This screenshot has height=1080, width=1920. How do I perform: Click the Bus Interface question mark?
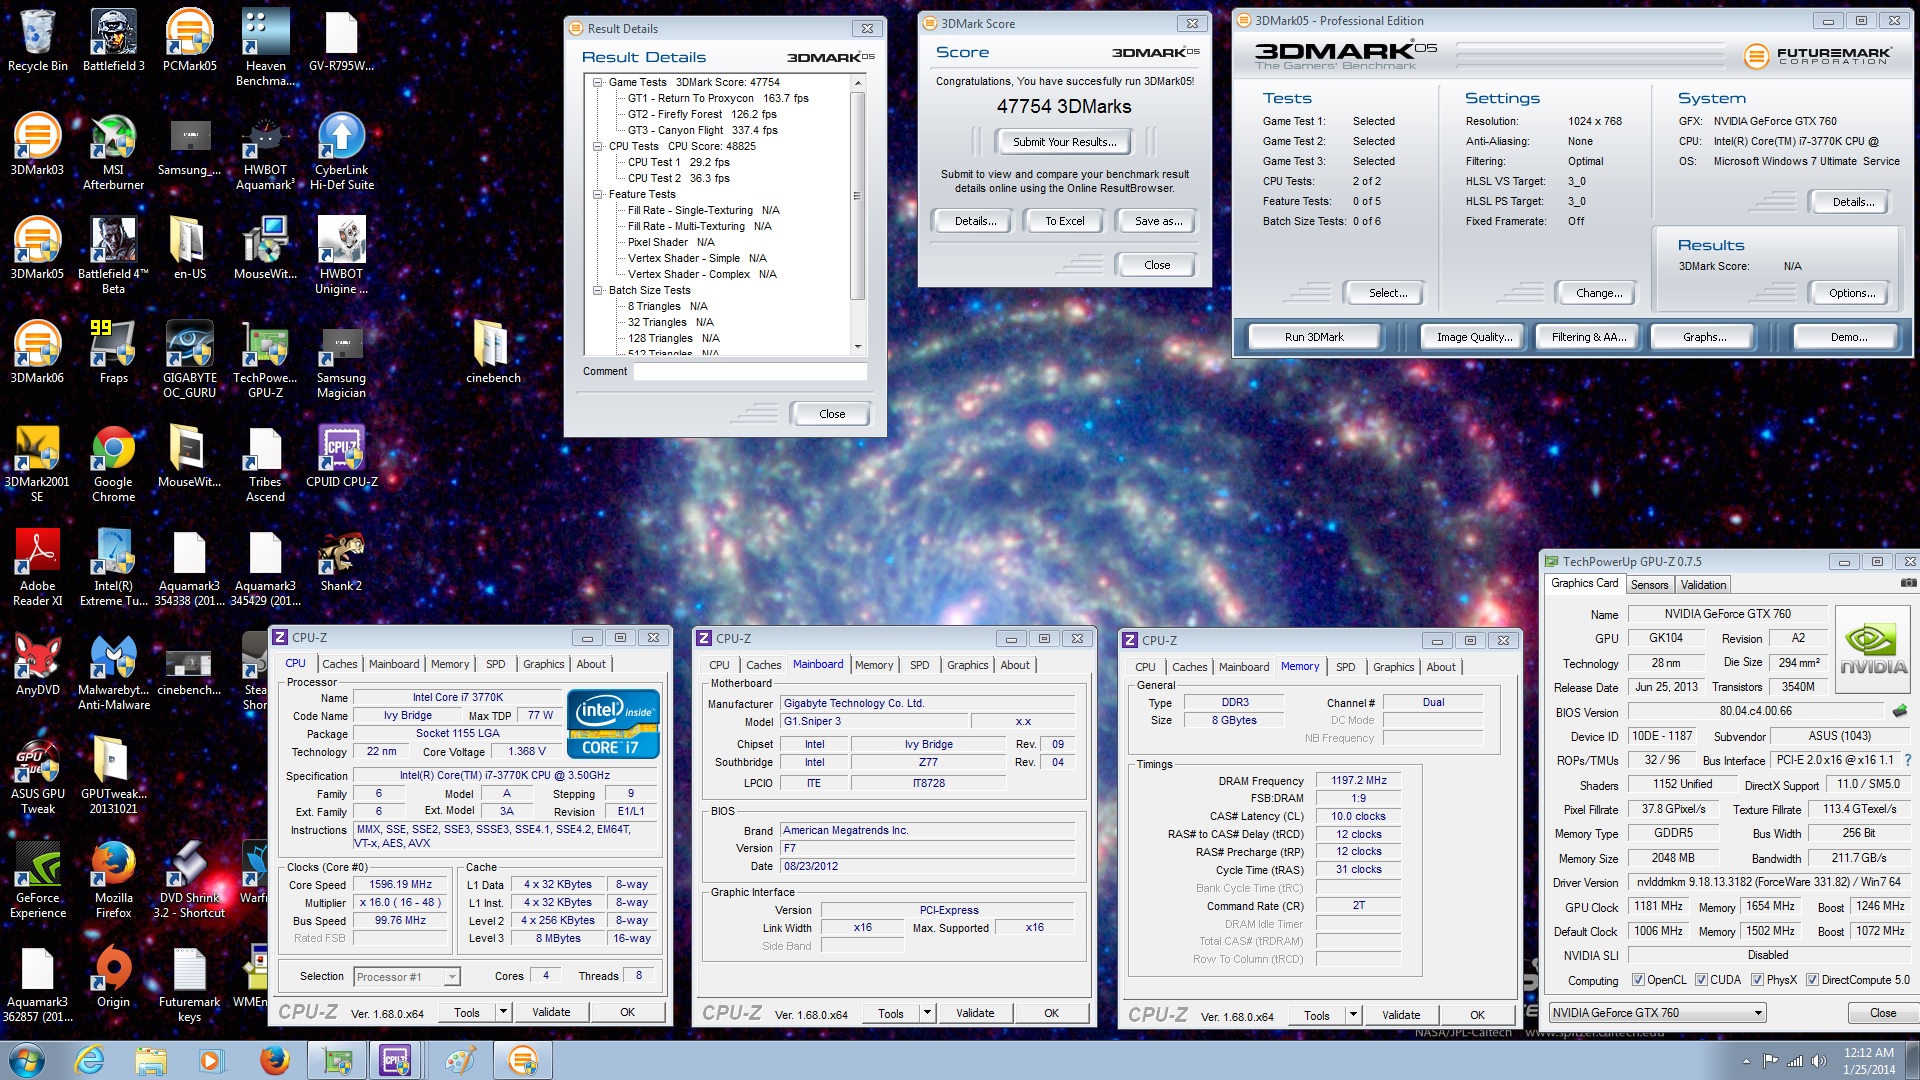click(1907, 760)
